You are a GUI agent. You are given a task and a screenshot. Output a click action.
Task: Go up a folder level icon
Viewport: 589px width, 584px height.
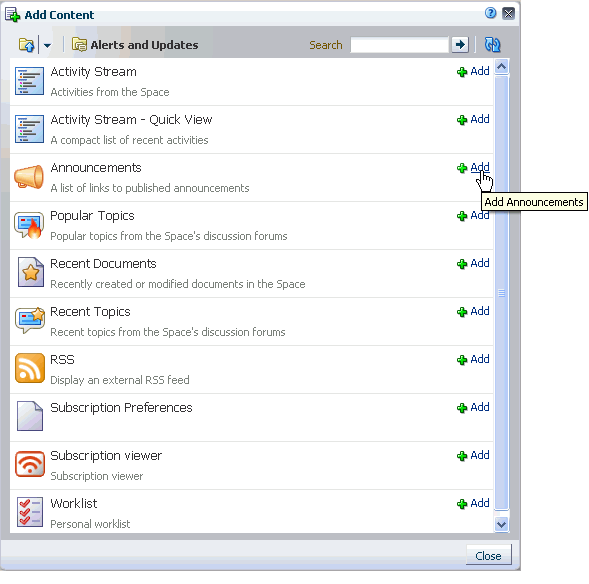[27, 45]
